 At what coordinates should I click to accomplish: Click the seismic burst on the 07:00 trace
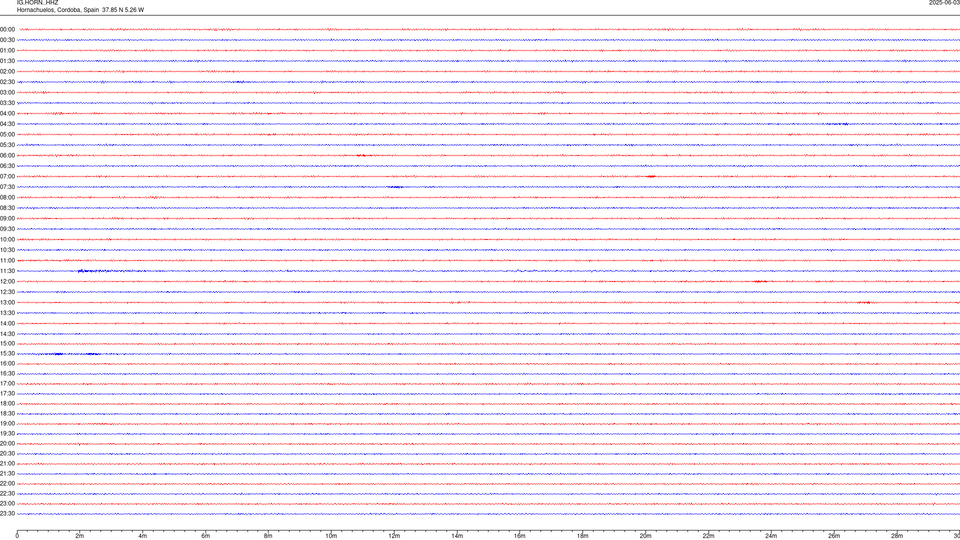(651, 176)
